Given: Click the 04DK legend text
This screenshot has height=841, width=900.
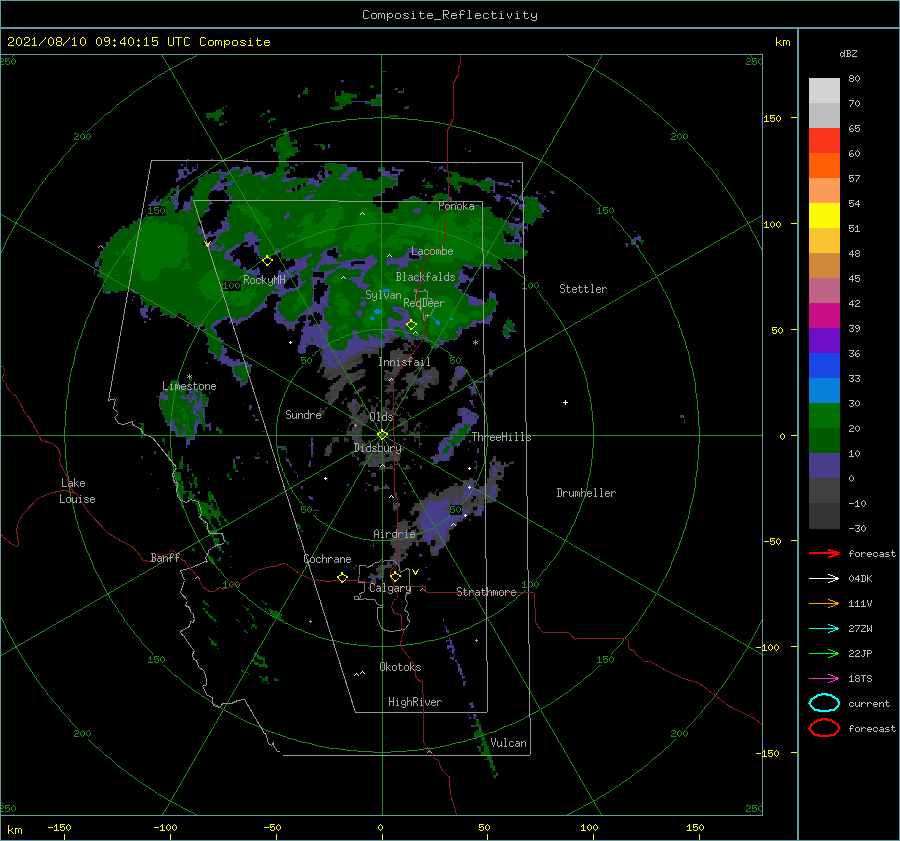Looking at the screenshot, I should click(860, 579).
